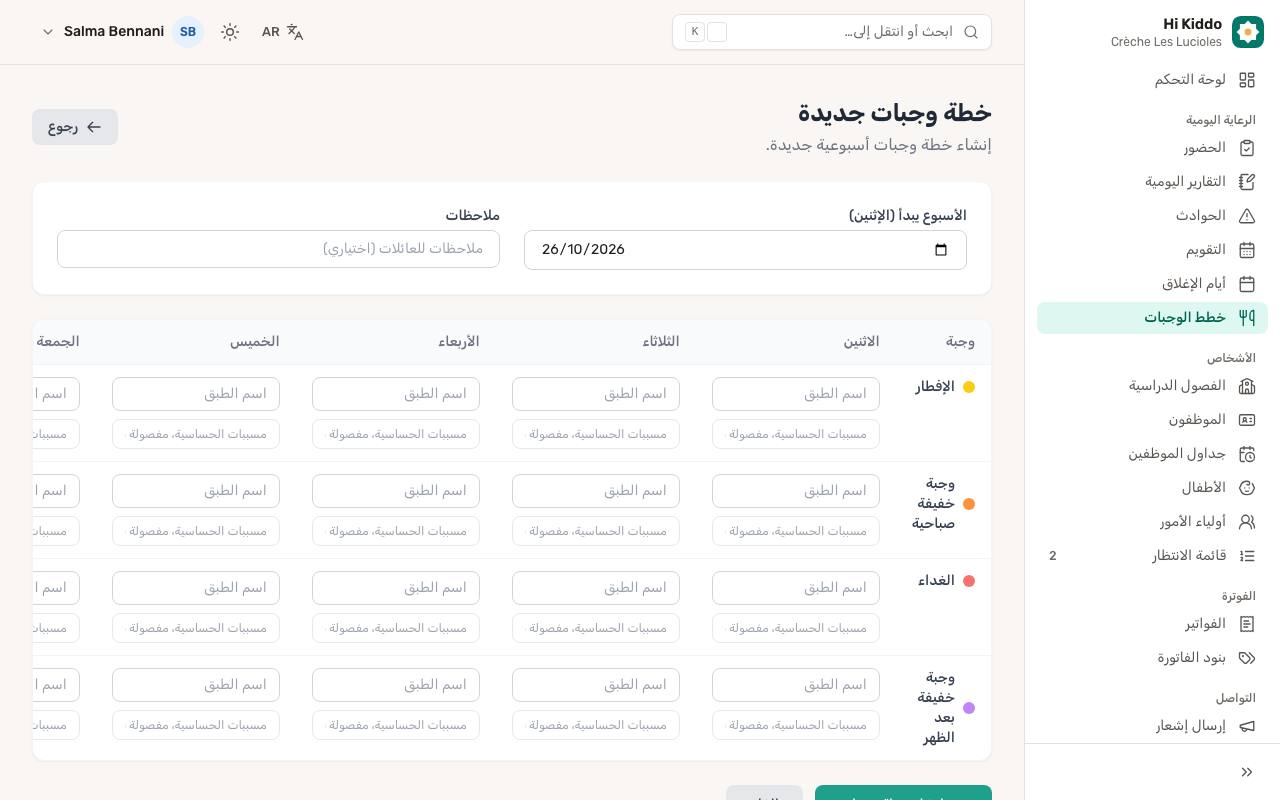The height and width of the screenshot is (800, 1280).
Task: Click the week start date field 26/10/2026
Action: (745, 250)
